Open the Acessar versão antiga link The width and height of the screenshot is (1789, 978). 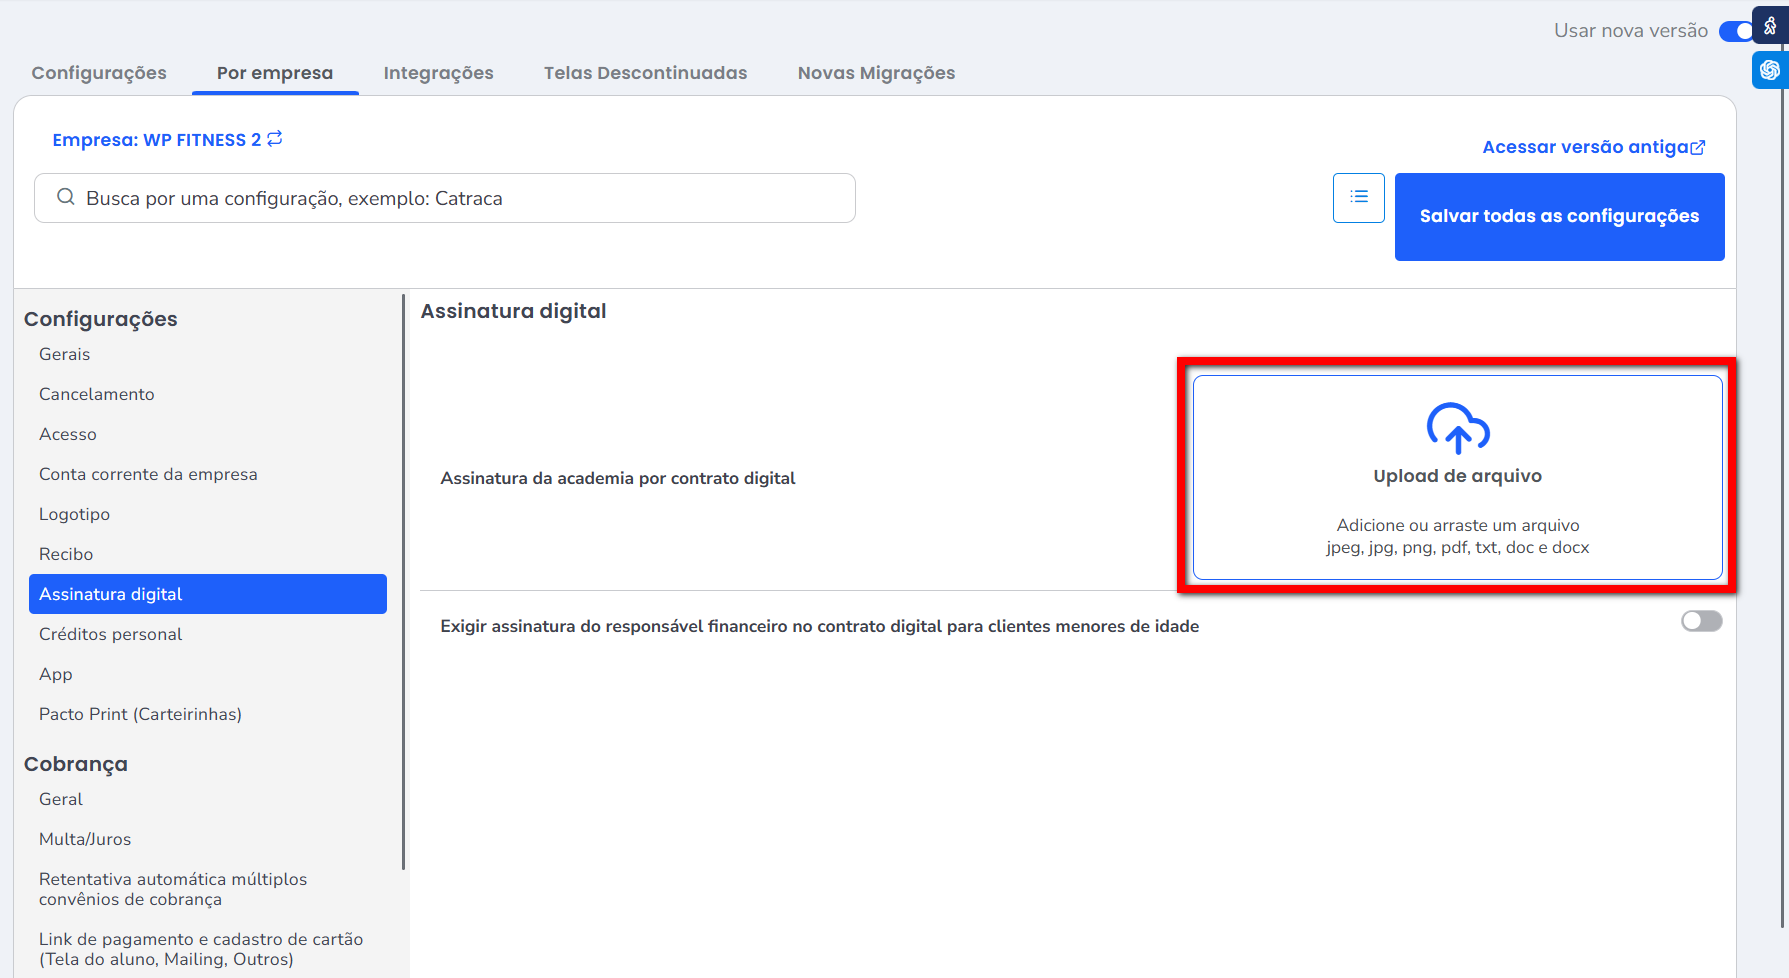[1584, 147]
